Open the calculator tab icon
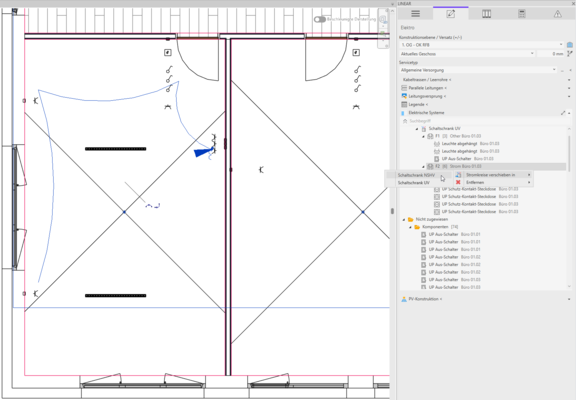This screenshot has width=576, height=400. [522, 14]
